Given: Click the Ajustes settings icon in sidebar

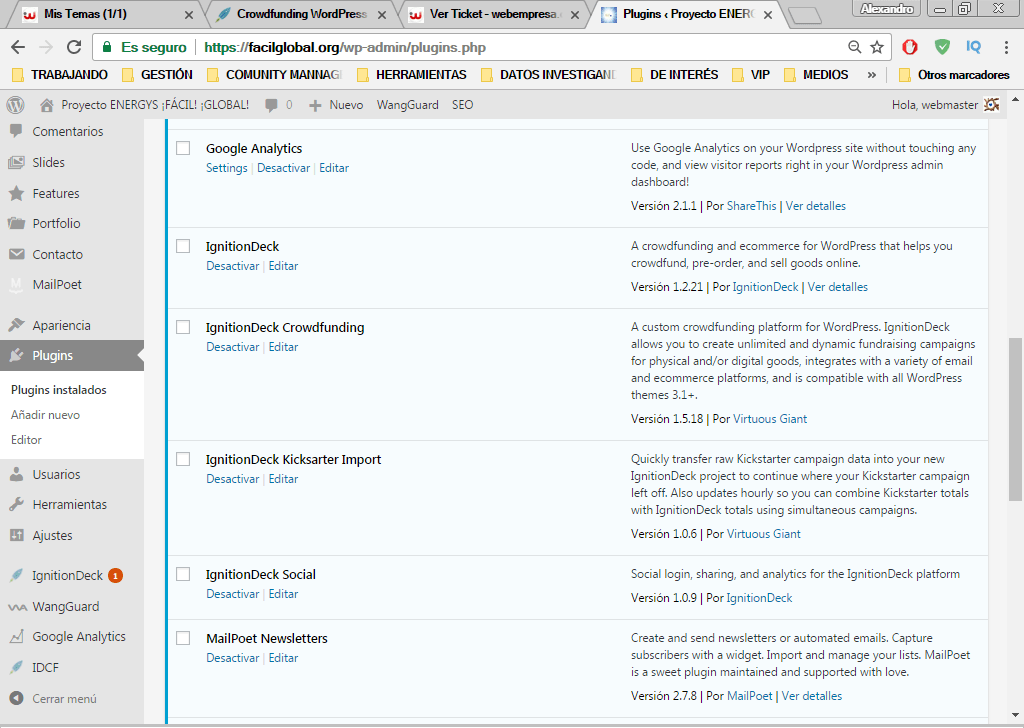Looking at the screenshot, I should point(16,535).
